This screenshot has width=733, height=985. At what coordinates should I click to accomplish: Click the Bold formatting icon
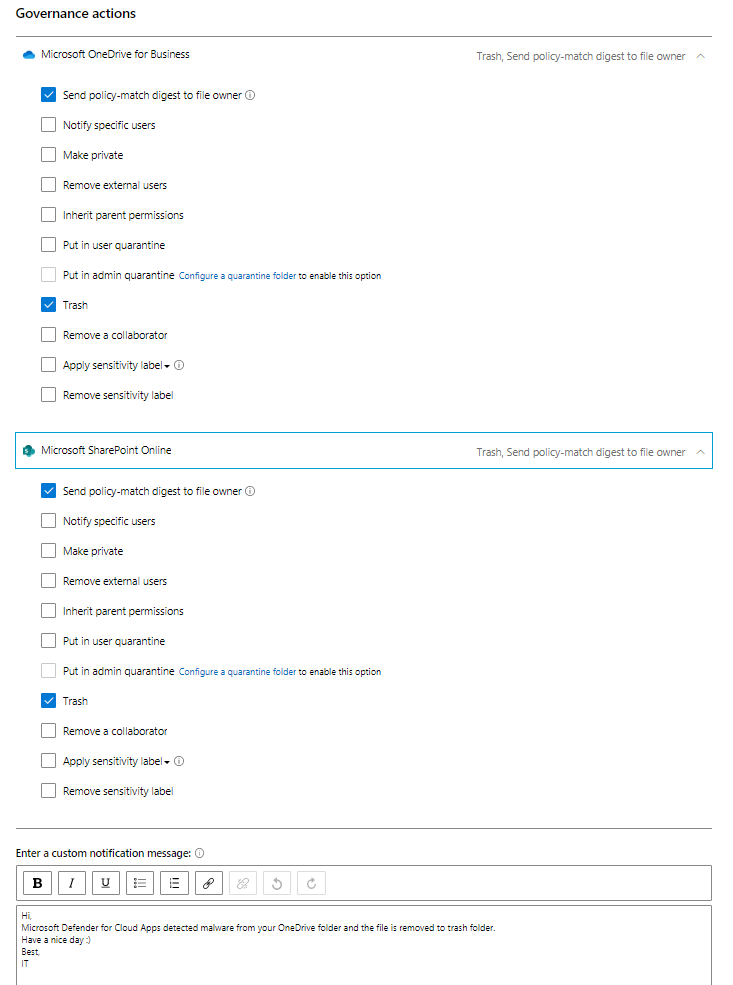pyautogui.click(x=38, y=883)
